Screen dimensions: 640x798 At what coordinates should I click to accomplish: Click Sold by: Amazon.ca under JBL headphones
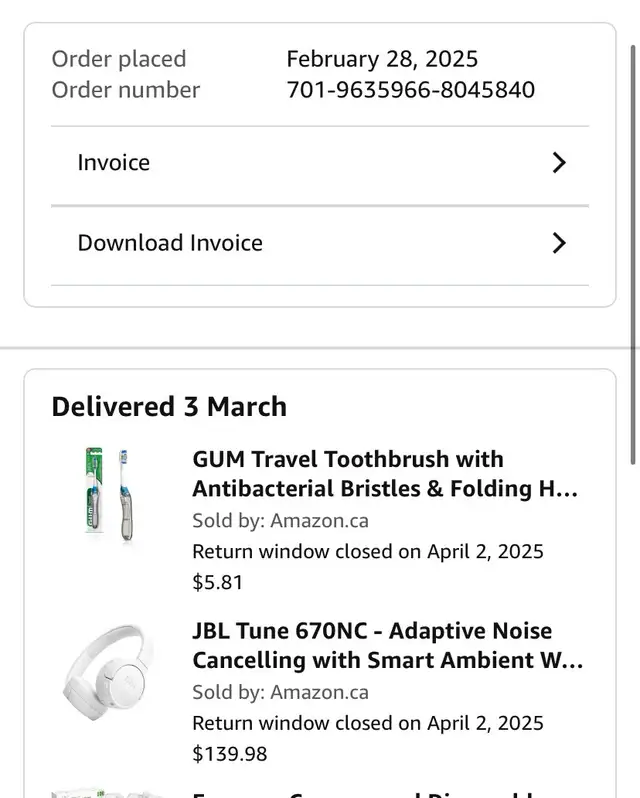[x=280, y=692]
